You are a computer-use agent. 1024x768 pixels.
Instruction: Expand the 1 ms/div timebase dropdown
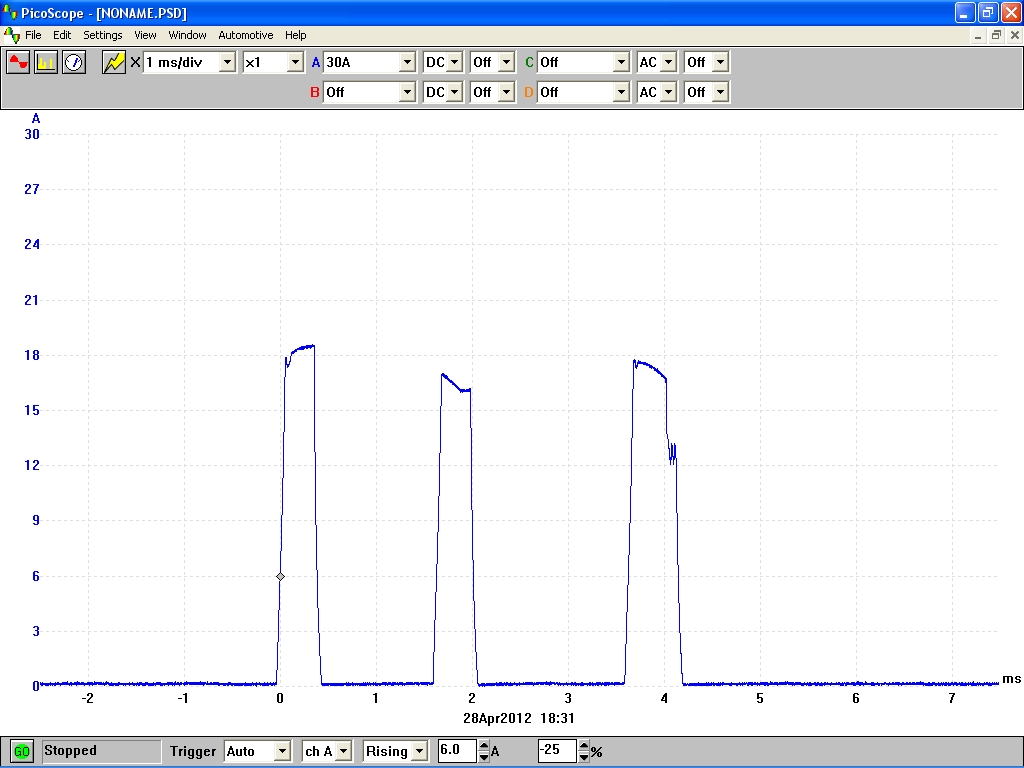[227, 62]
